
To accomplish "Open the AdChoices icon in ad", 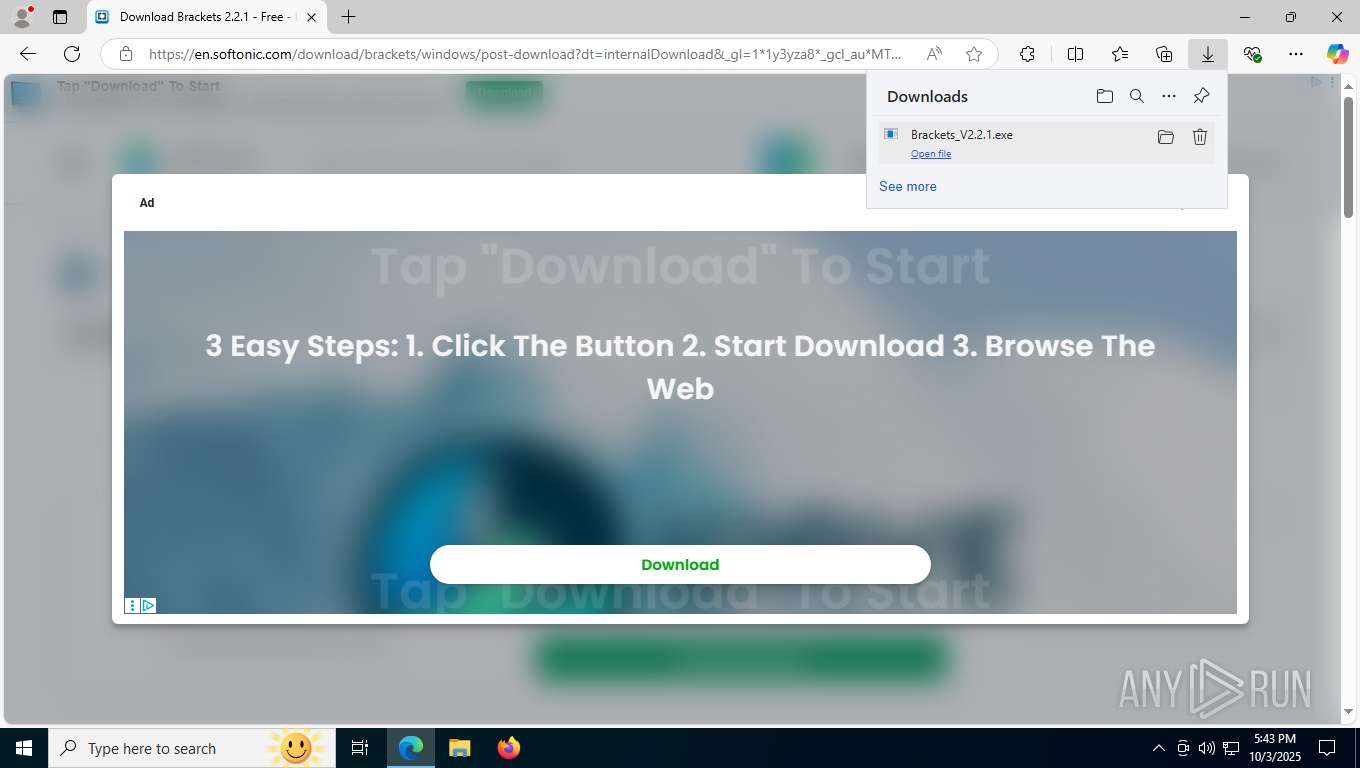I will tap(148, 605).
